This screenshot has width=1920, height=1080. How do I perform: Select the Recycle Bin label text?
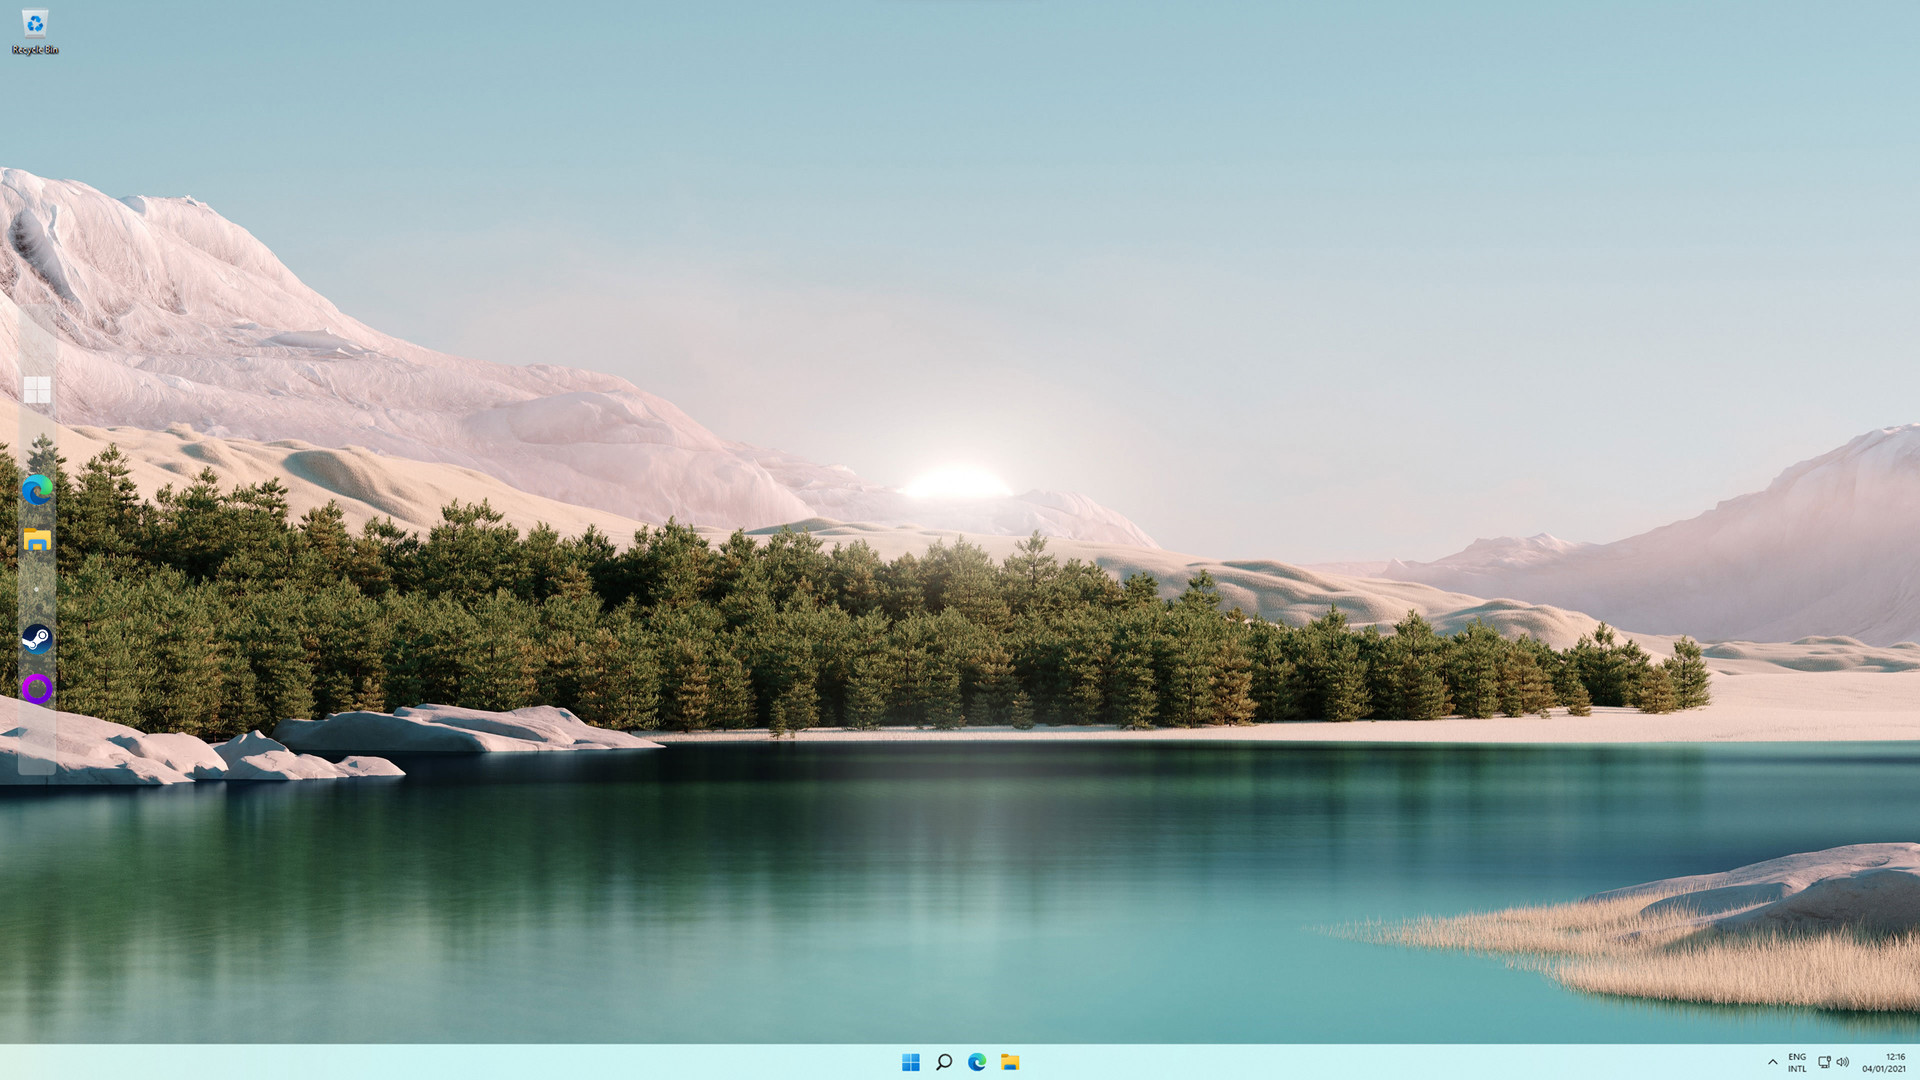pyautogui.click(x=35, y=47)
